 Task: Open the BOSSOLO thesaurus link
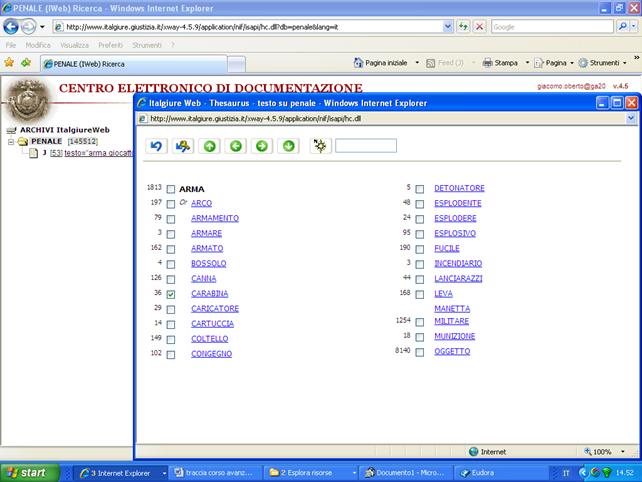[x=208, y=264]
